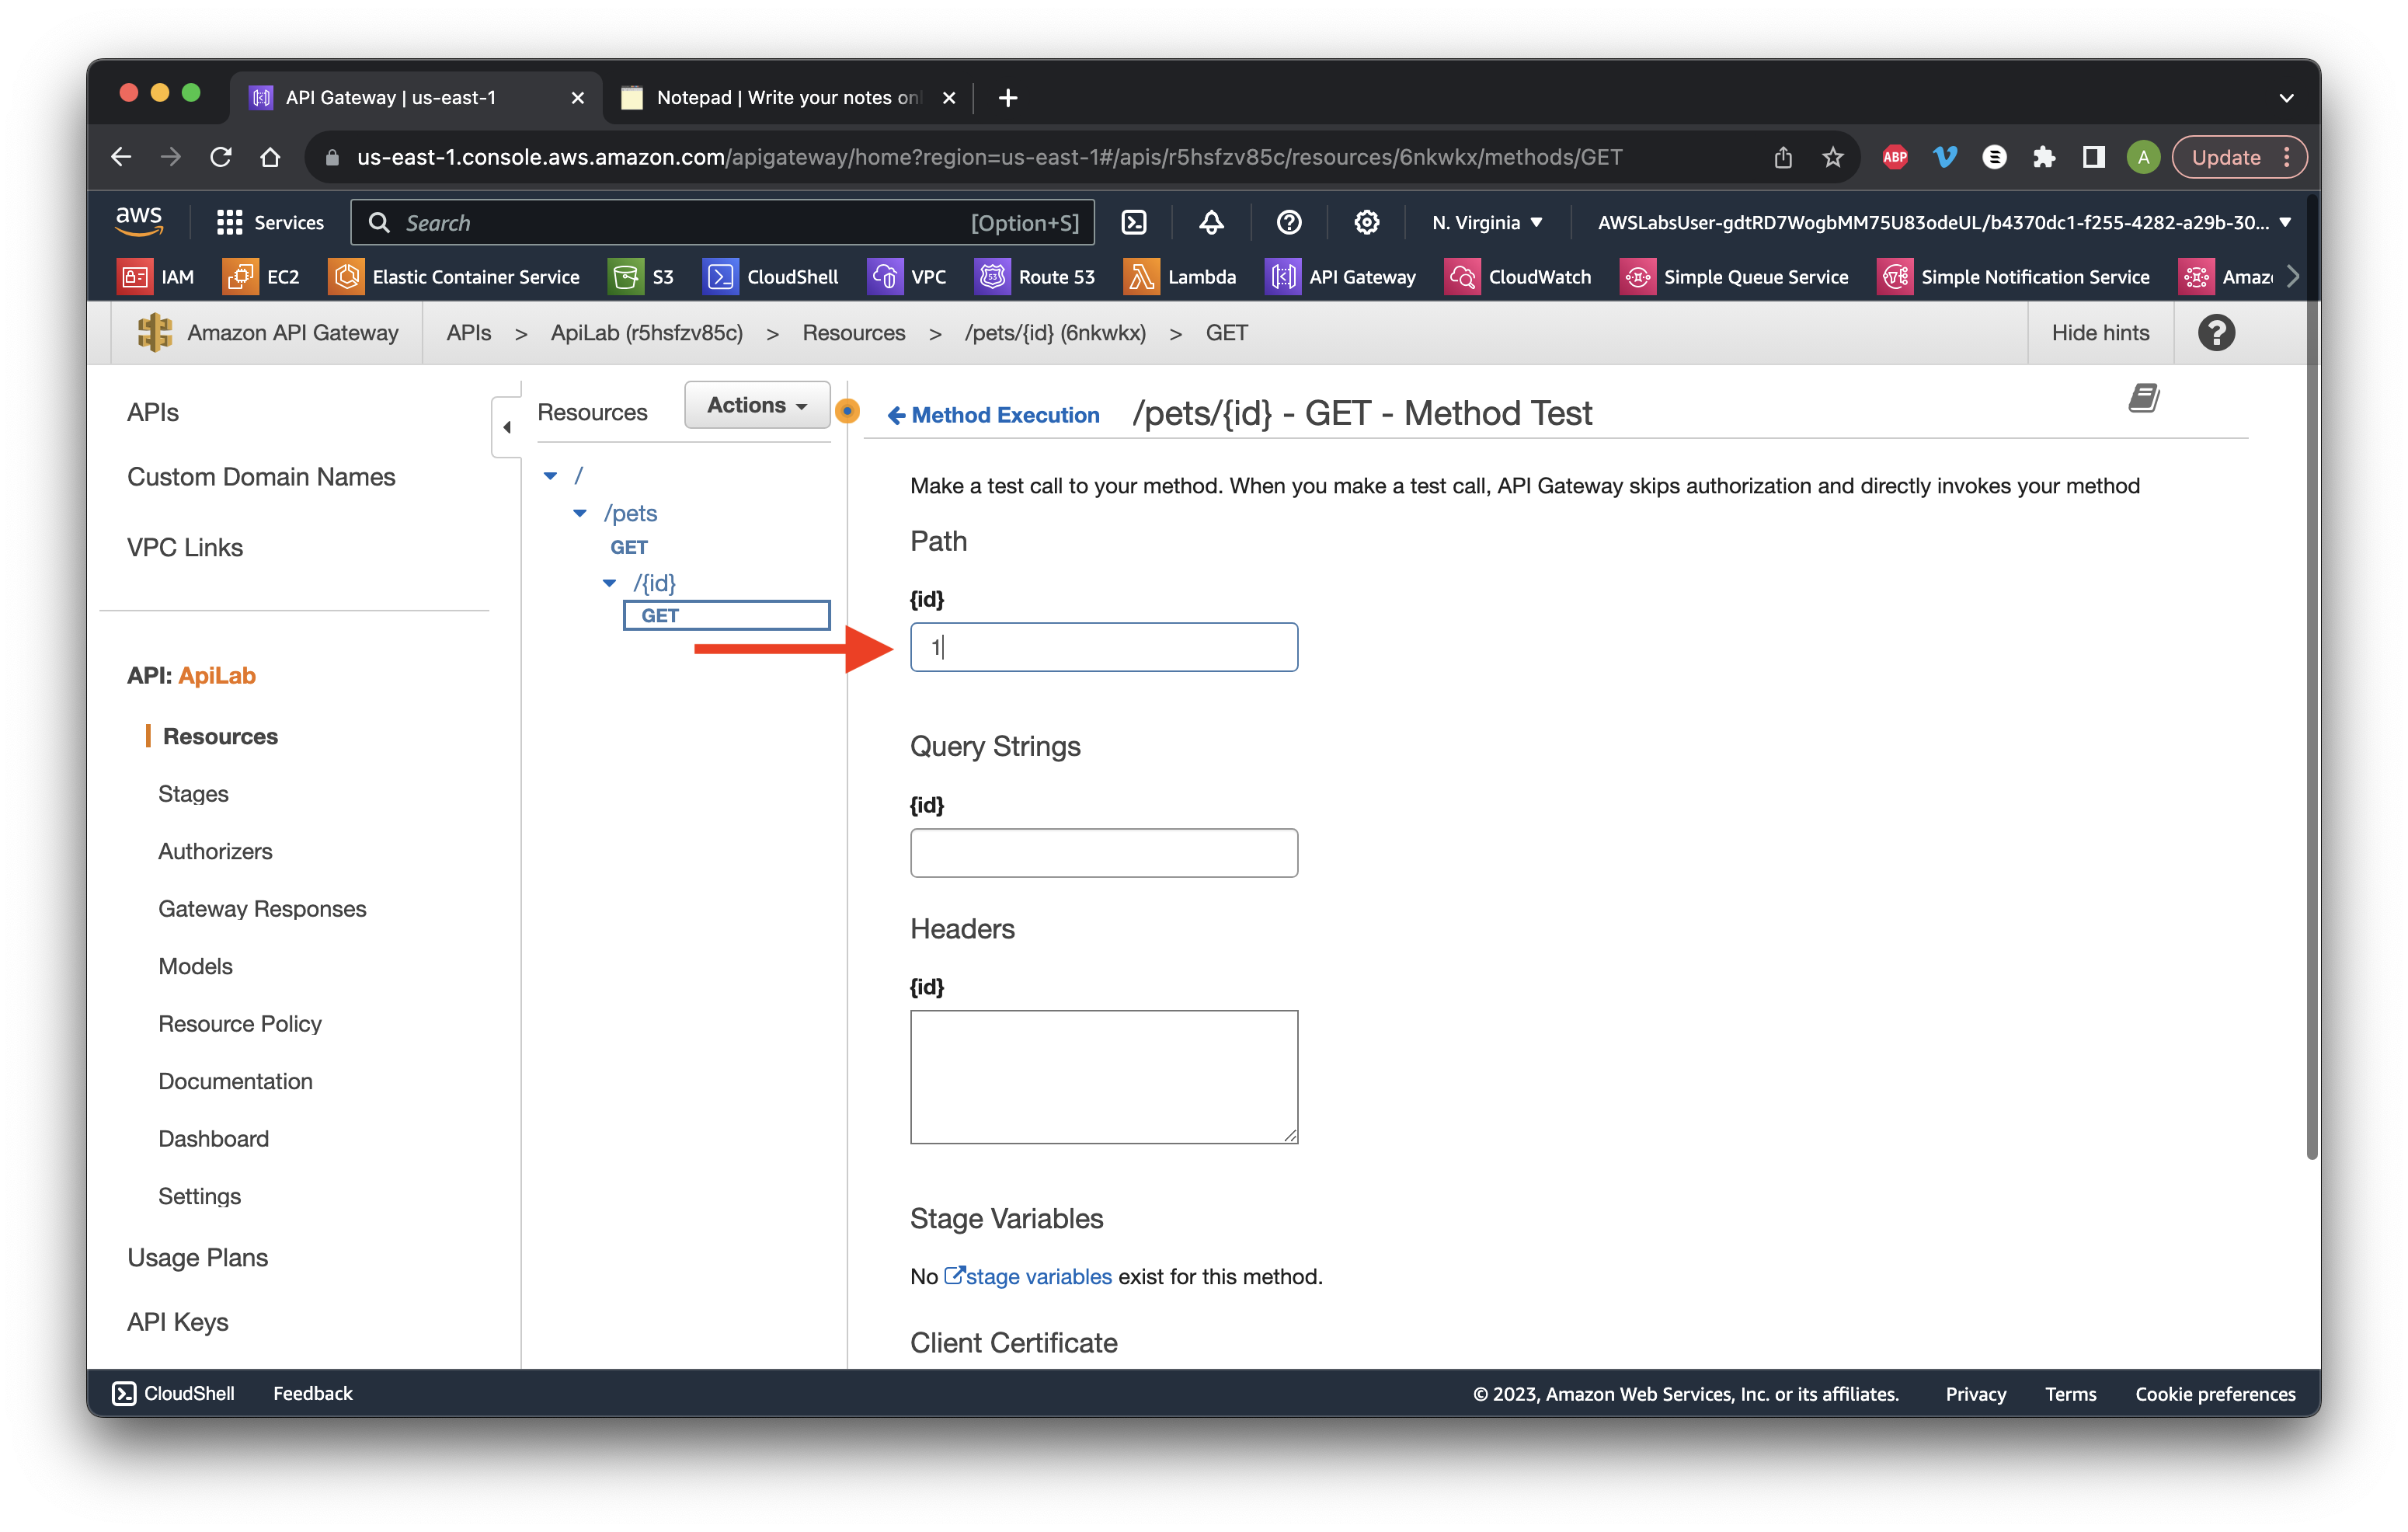The height and width of the screenshot is (1532, 2408).
Task: Open Gateway Responses in ApiLab menu
Action: pyautogui.click(x=262, y=909)
